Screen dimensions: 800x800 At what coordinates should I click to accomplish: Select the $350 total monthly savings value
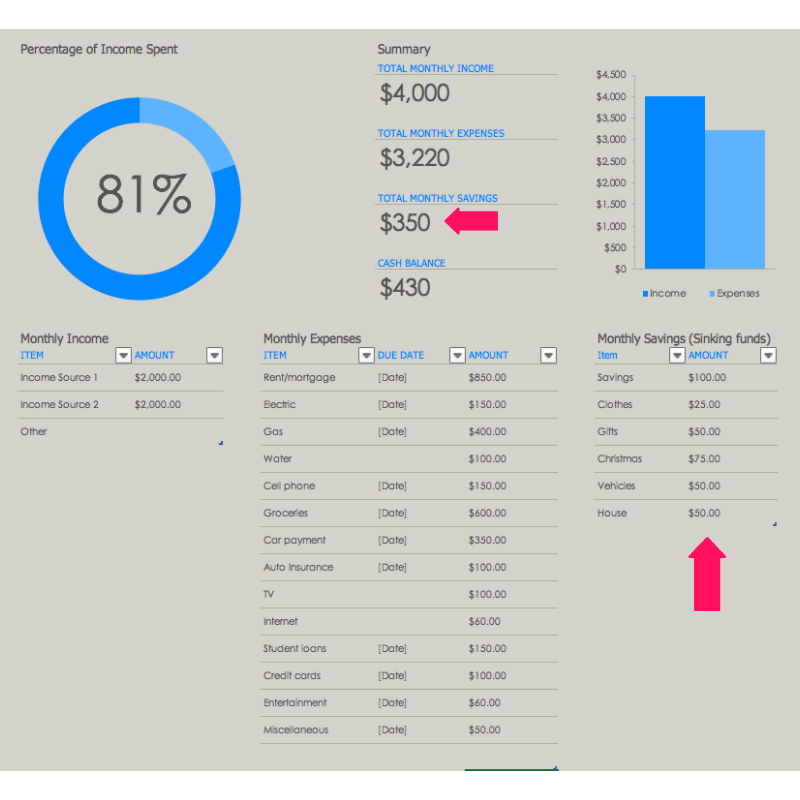click(405, 223)
